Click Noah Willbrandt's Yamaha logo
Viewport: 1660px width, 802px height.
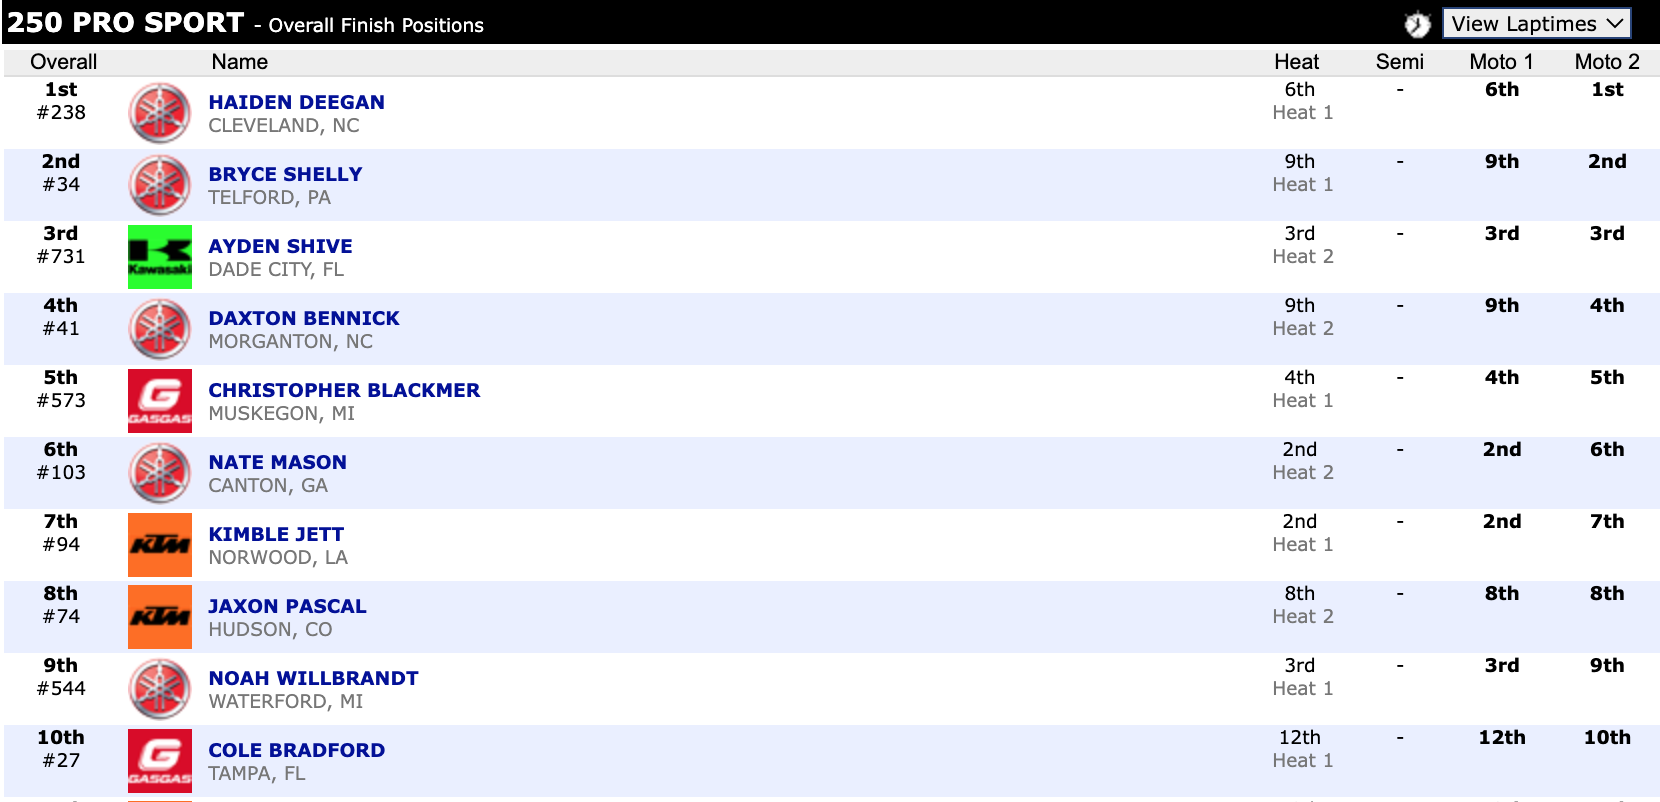tap(160, 689)
